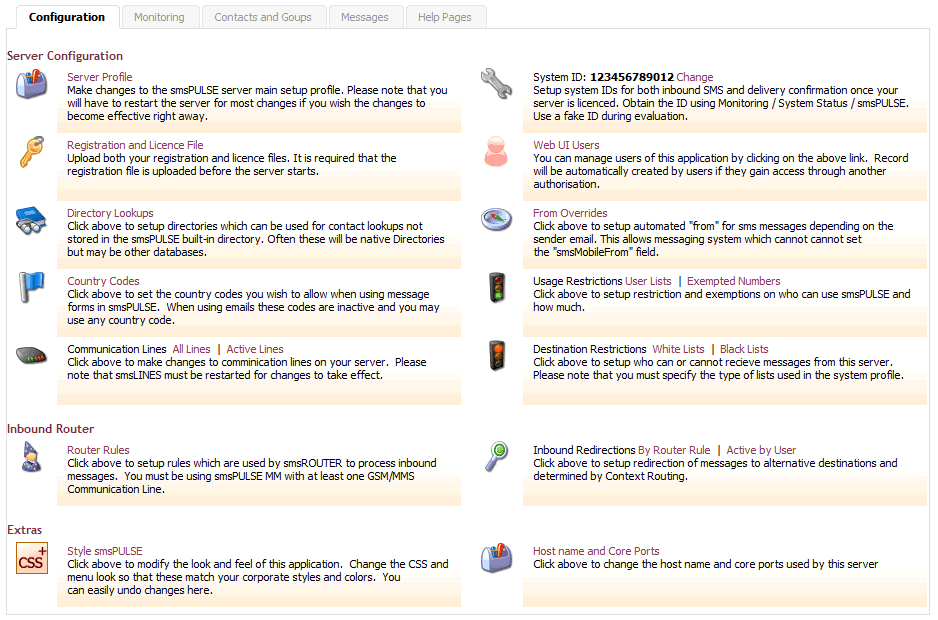Click the Communication Lines label

point(117,349)
